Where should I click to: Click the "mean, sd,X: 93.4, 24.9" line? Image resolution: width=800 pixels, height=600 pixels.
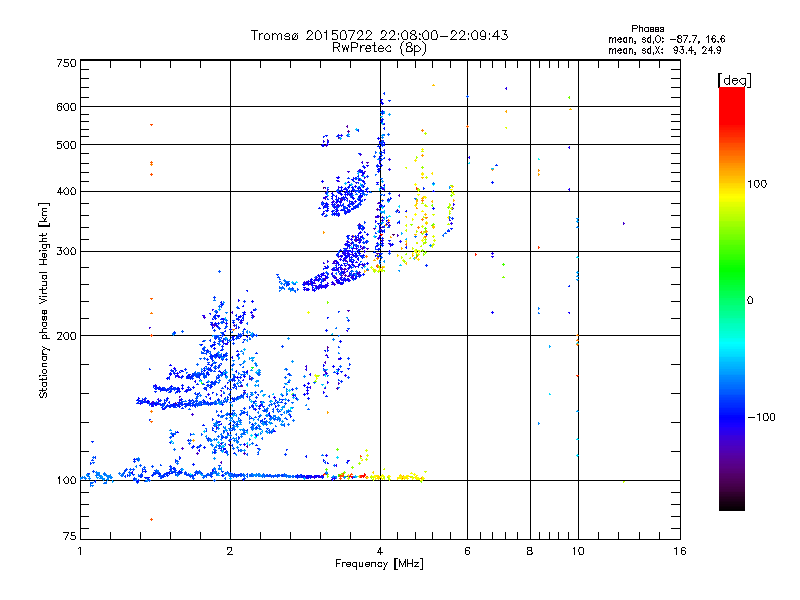[664, 50]
